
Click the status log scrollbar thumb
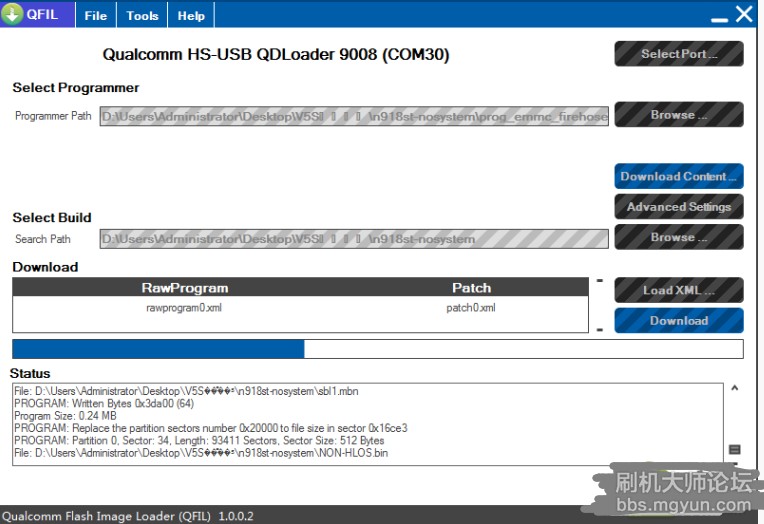[735, 449]
